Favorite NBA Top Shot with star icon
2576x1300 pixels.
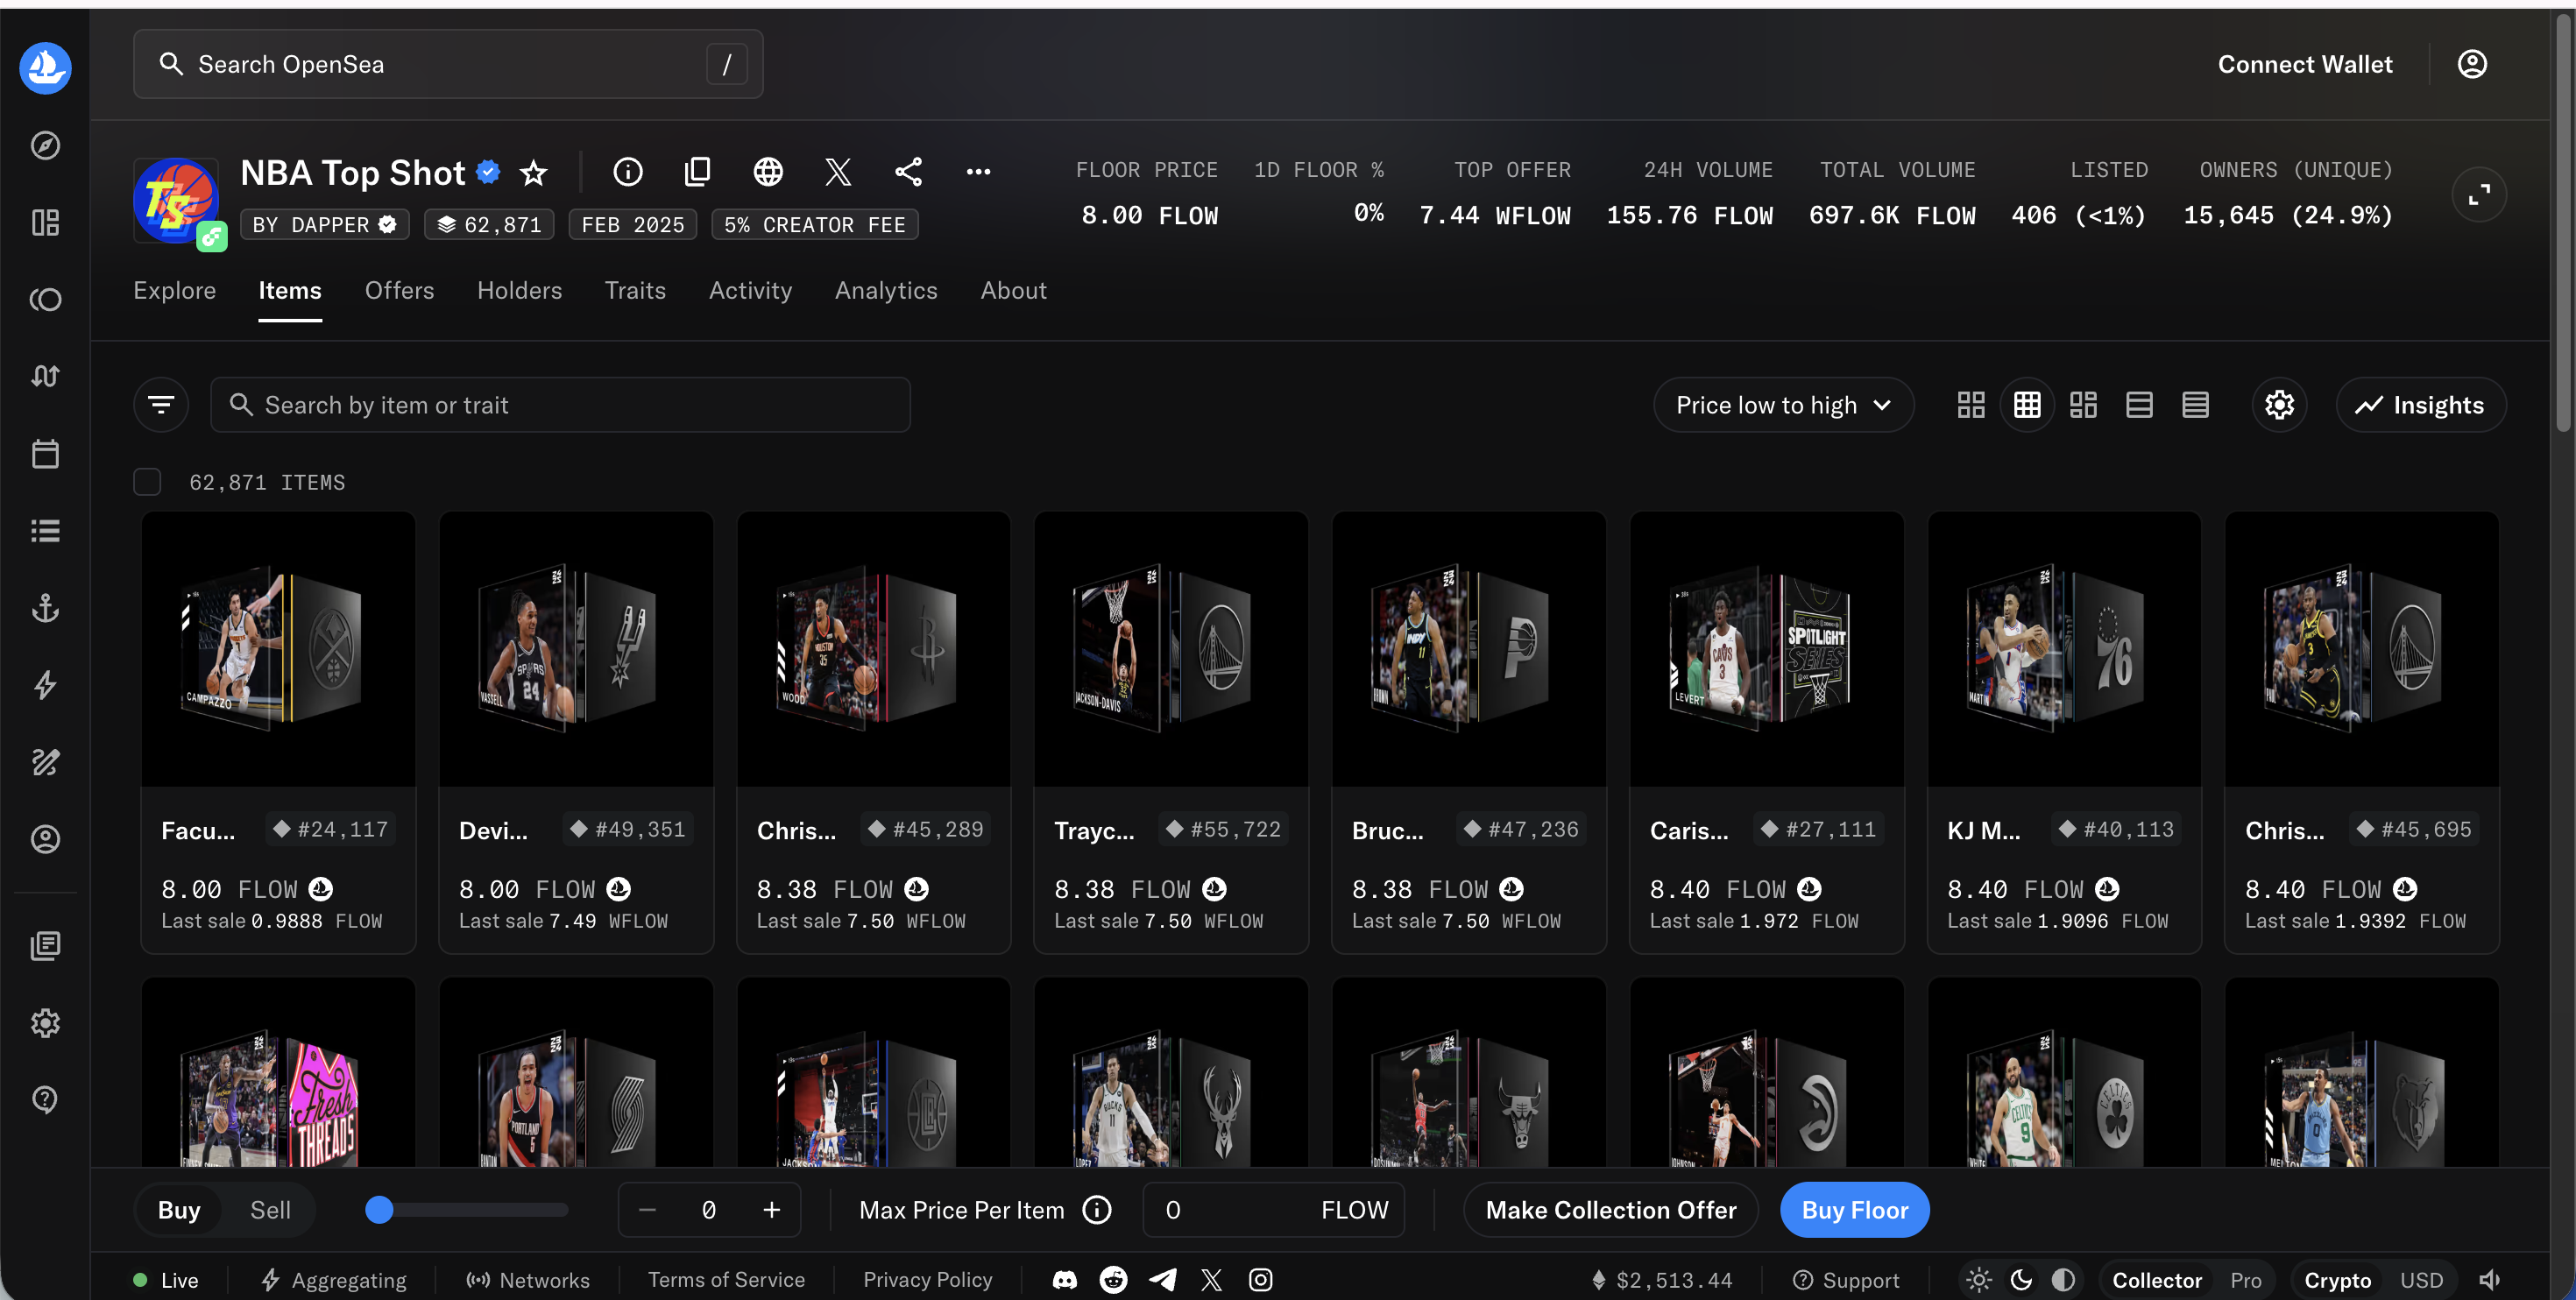tap(534, 173)
